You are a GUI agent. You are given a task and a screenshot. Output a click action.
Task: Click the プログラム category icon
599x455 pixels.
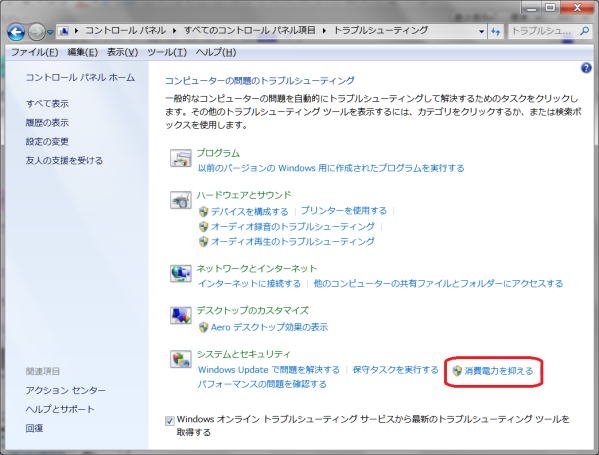pyautogui.click(x=181, y=158)
